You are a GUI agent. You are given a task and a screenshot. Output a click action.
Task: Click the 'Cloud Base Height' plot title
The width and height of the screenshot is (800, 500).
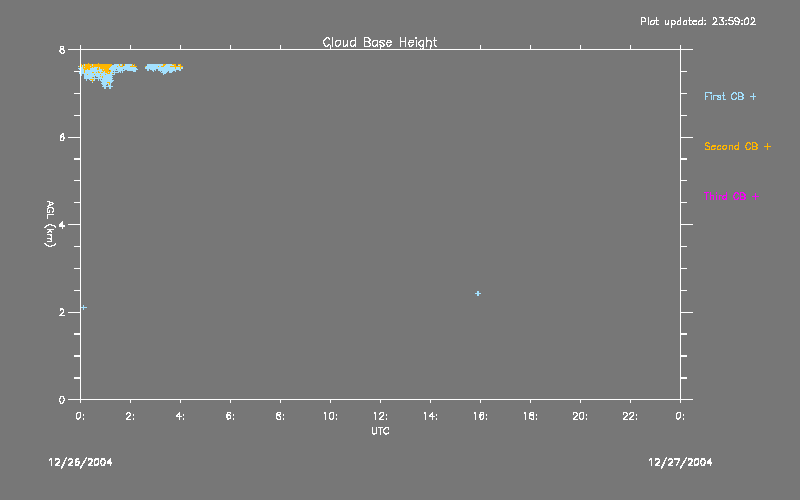coord(380,42)
